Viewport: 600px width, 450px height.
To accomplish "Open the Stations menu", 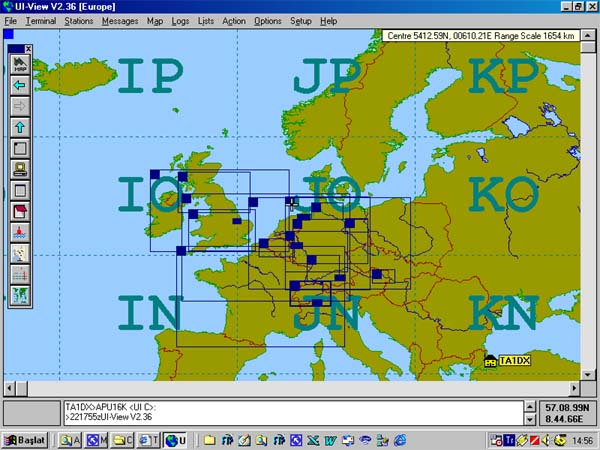I will coord(78,21).
